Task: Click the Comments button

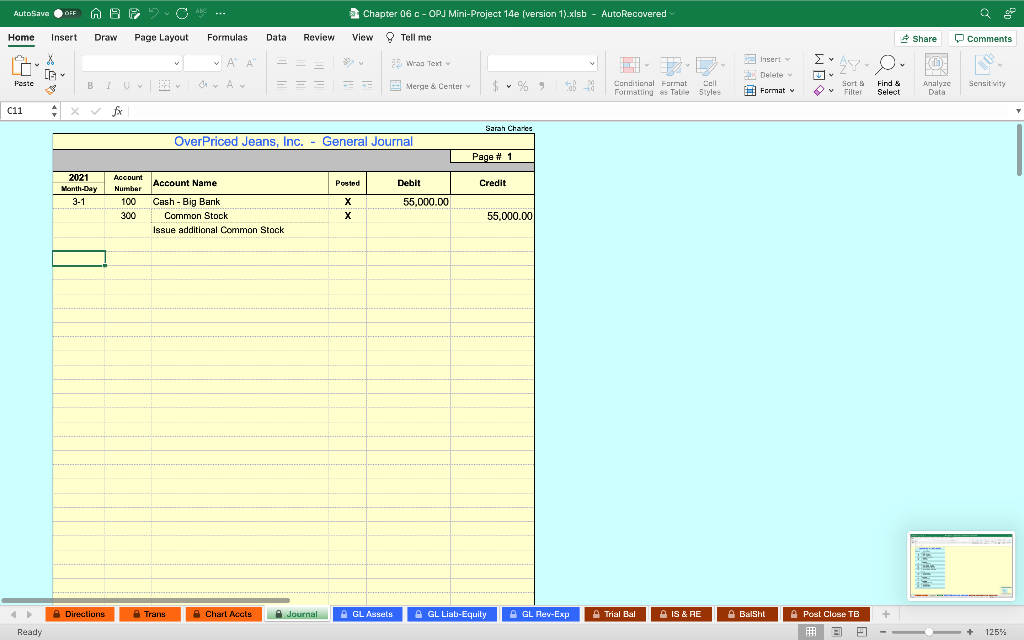Action: 982,37
